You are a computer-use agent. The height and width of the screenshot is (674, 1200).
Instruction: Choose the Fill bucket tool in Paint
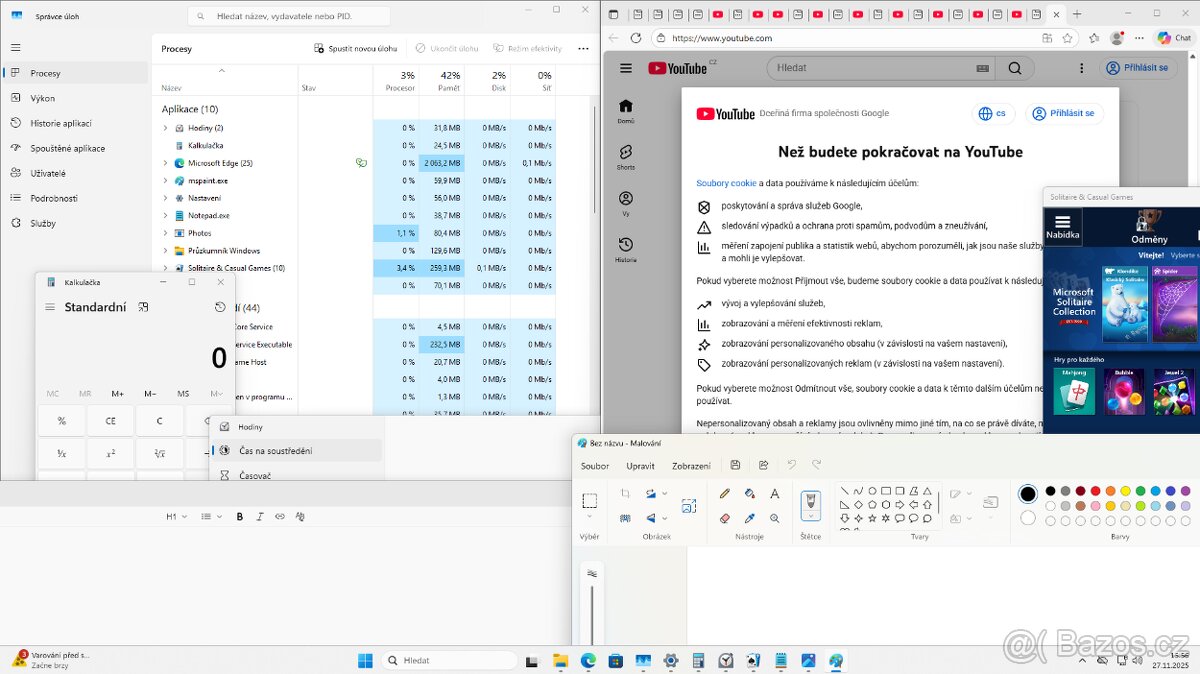coord(750,493)
